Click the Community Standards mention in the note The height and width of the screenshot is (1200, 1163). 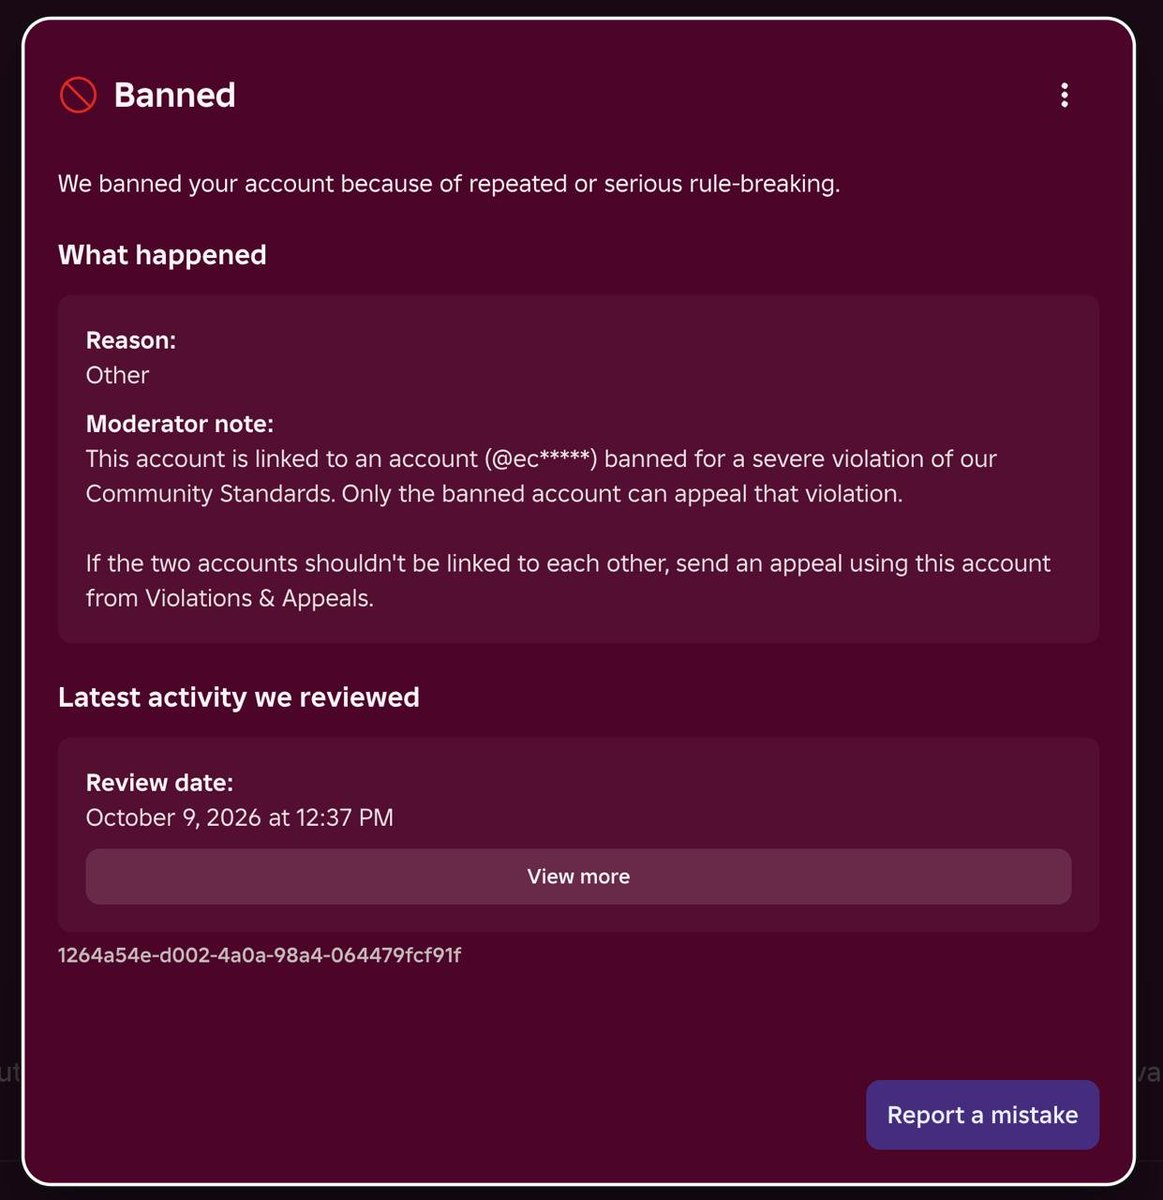[x=208, y=494]
